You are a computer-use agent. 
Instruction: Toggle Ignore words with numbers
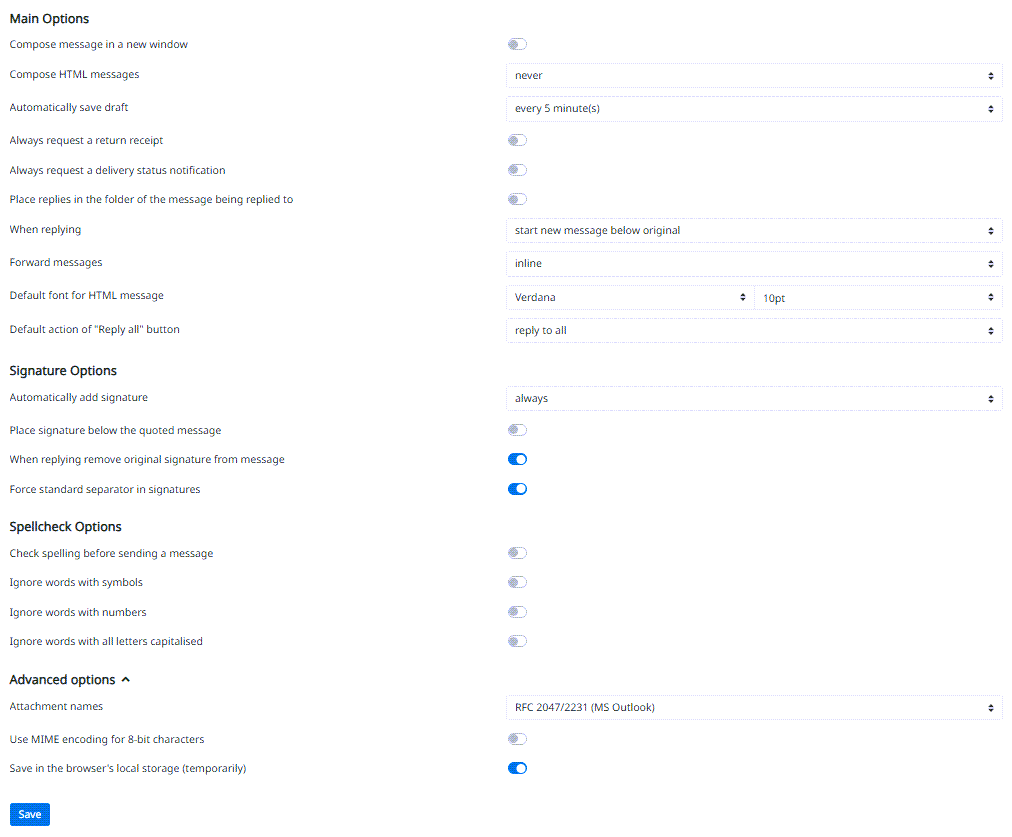(517, 612)
